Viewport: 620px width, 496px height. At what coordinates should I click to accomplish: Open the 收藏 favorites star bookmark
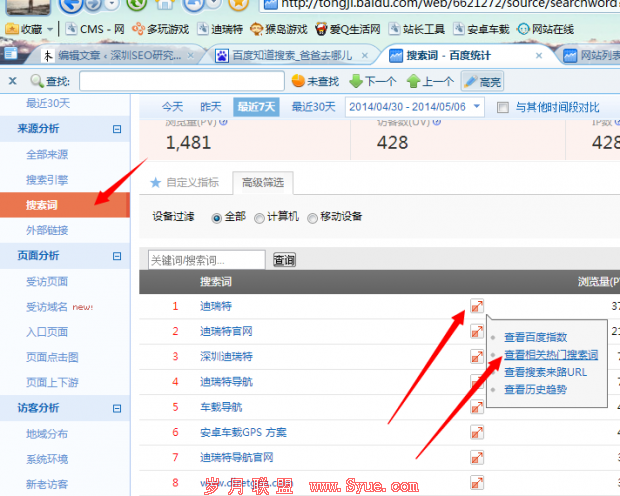click(x=25, y=29)
